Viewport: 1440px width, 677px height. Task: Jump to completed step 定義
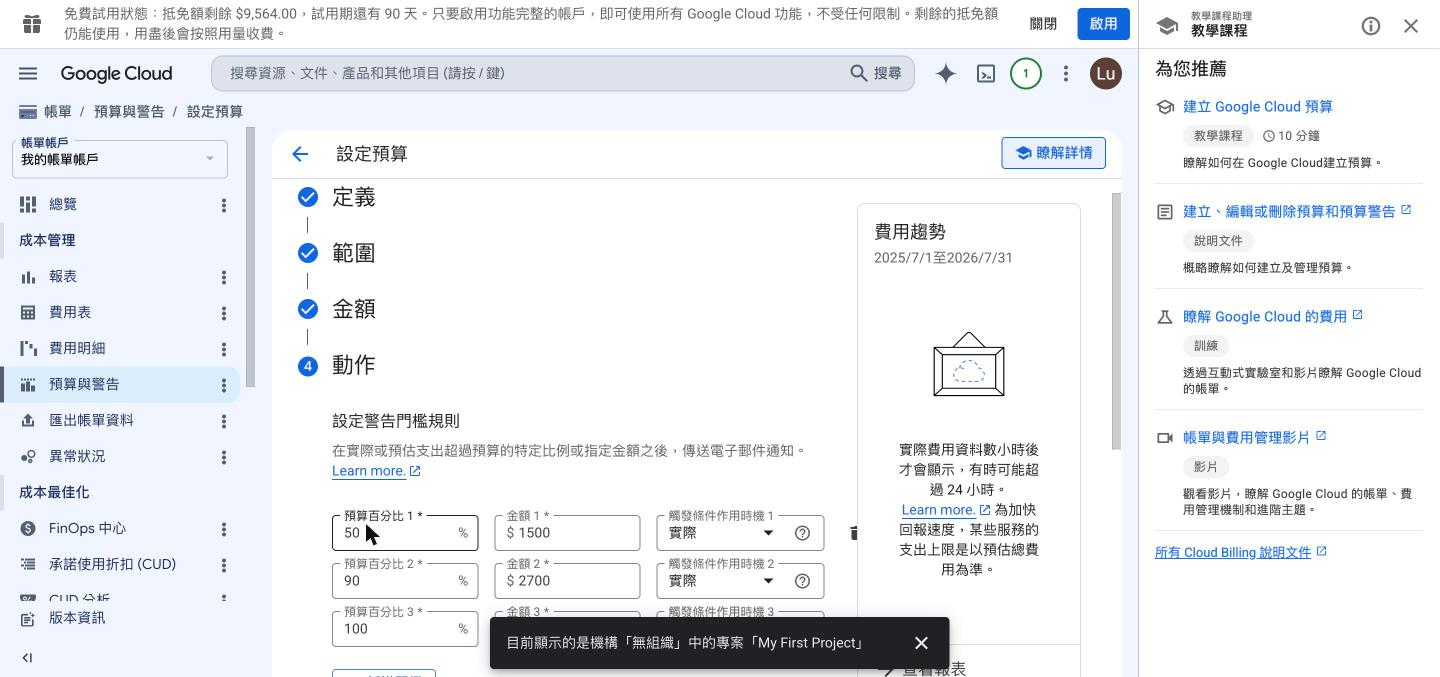[x=353, y=197]
